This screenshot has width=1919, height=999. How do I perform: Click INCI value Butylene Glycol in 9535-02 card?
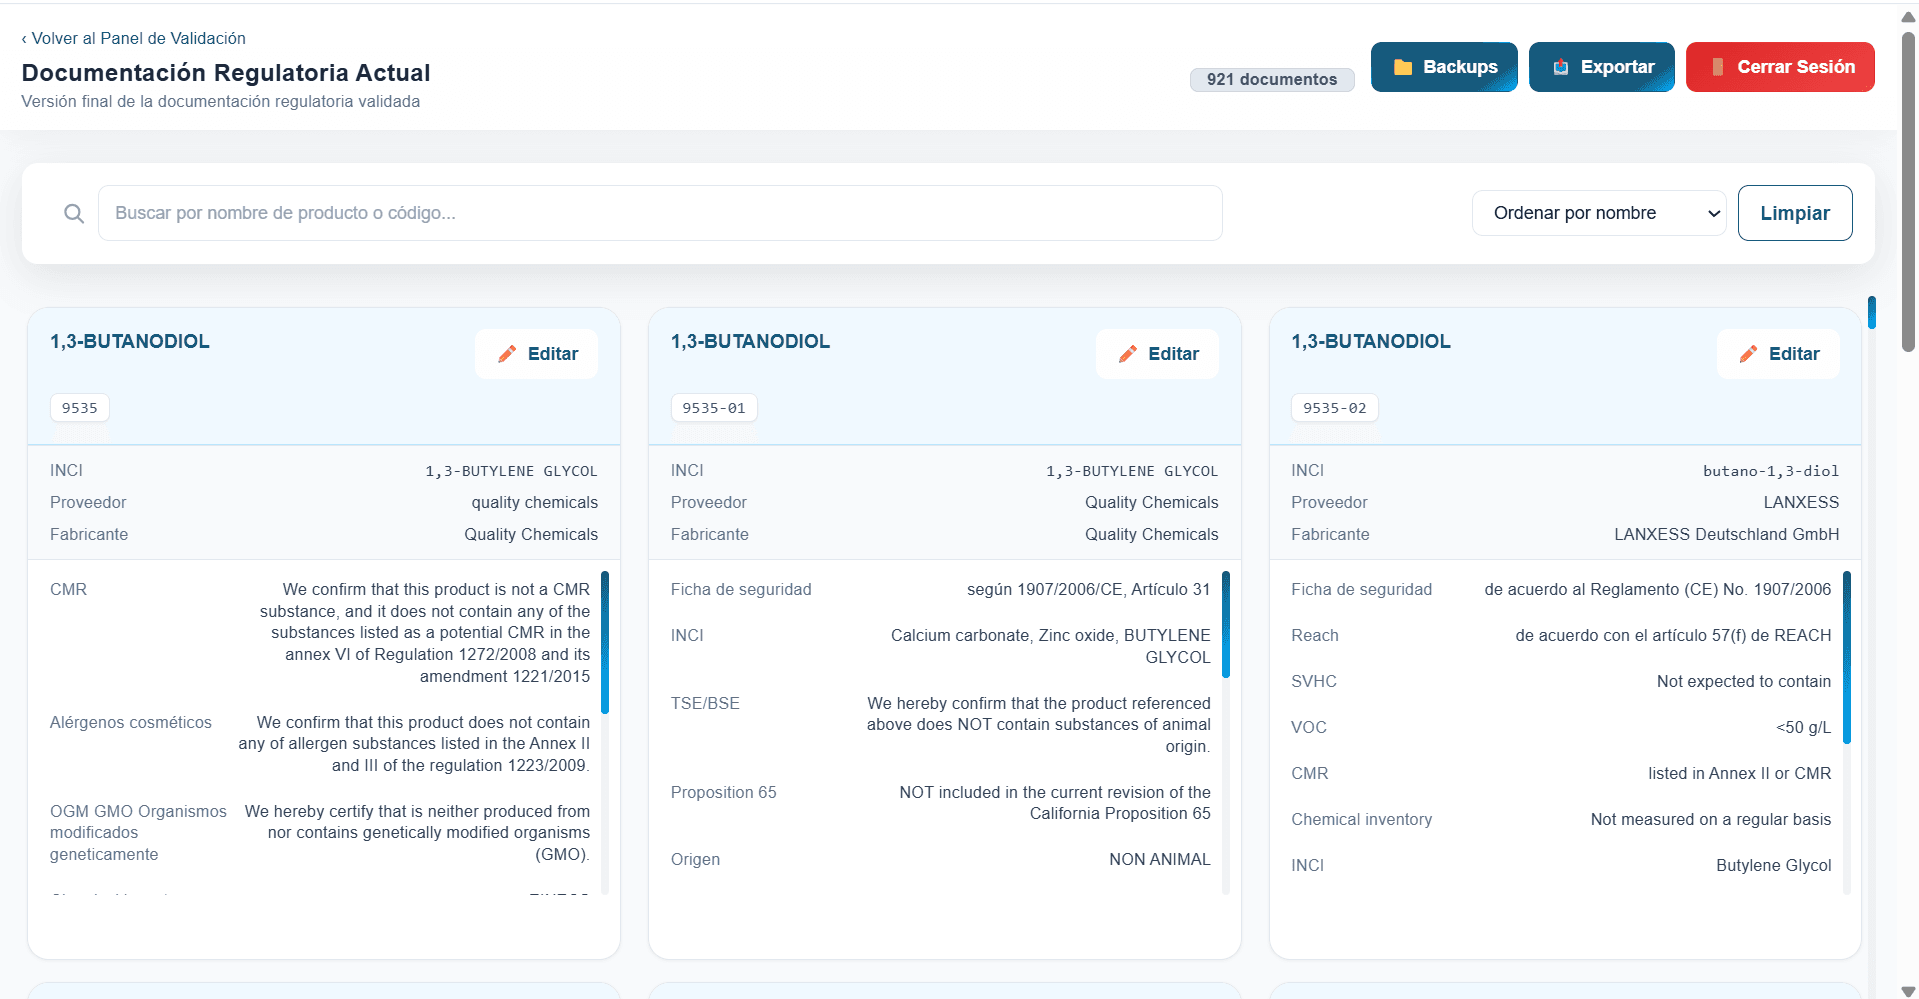pos(1774,865)
